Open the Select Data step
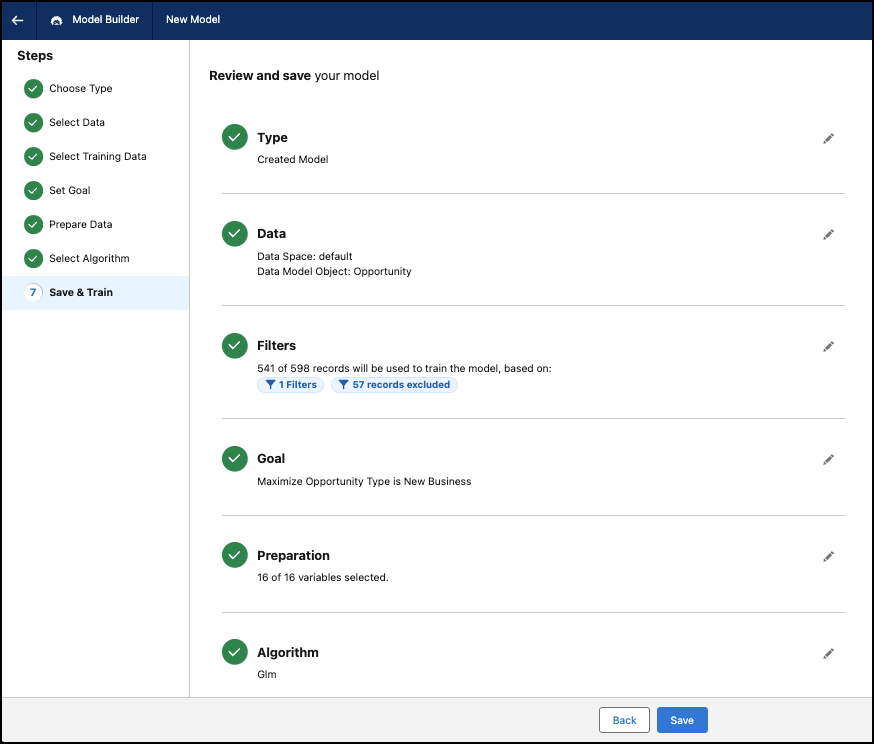Image resolution: width=874 pixels, height=744 pixels. (x=76, y=123)
